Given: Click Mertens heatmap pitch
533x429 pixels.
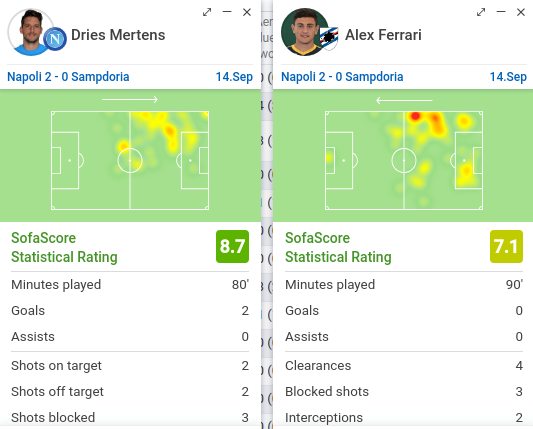Looking at the screenshot, I should 130,160.
